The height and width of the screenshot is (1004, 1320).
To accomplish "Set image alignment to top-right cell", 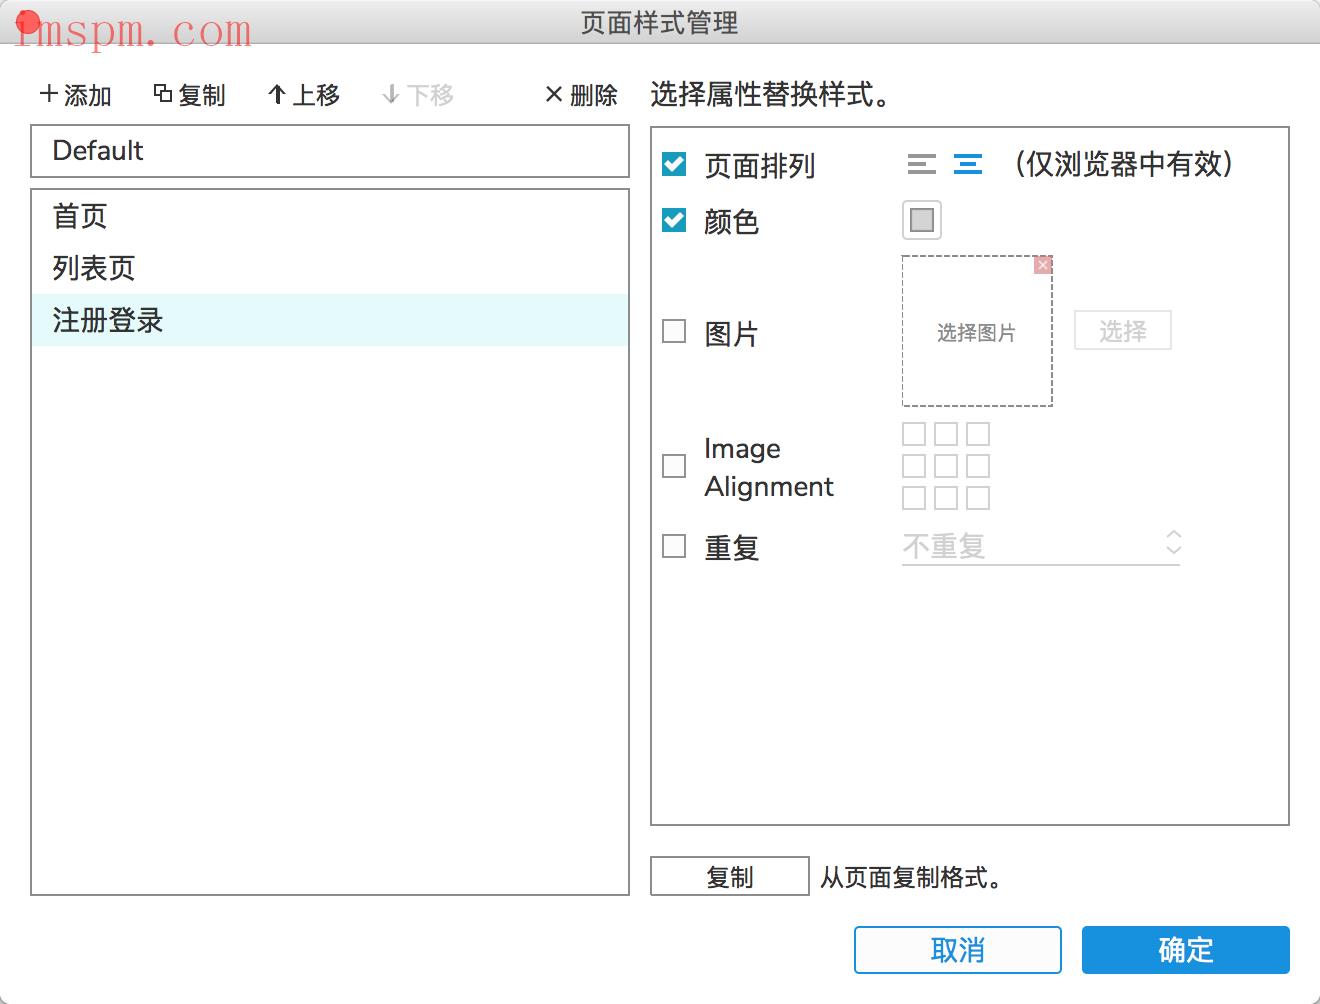I will point(978,434).
